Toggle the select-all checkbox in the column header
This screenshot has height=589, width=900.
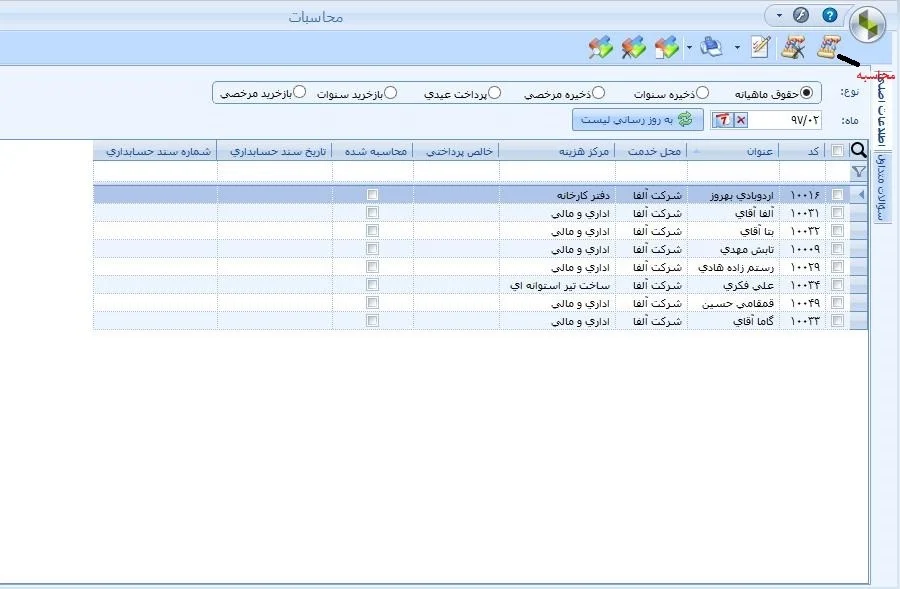point(838,150)
